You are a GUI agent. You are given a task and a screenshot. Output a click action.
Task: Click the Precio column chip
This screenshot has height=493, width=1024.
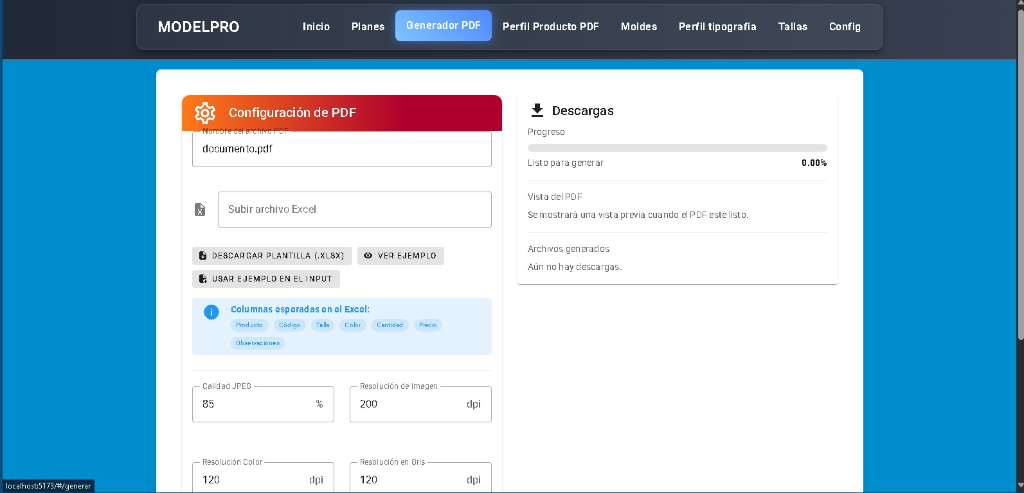click(428, 325)
